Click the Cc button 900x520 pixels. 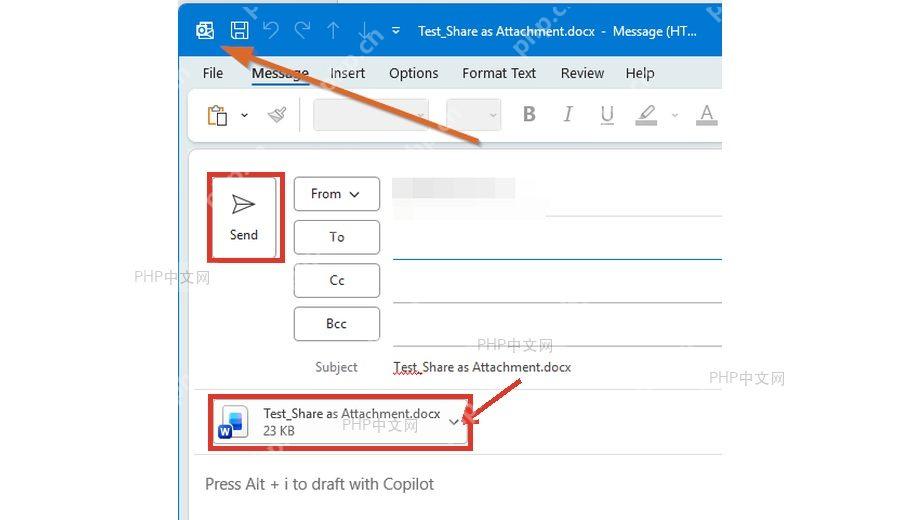tap(337, 281)
